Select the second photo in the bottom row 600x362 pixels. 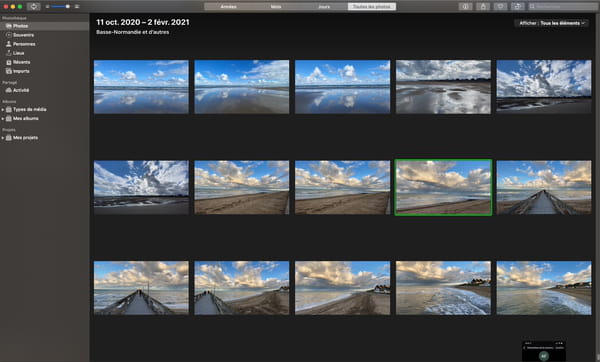click(242, 288)
